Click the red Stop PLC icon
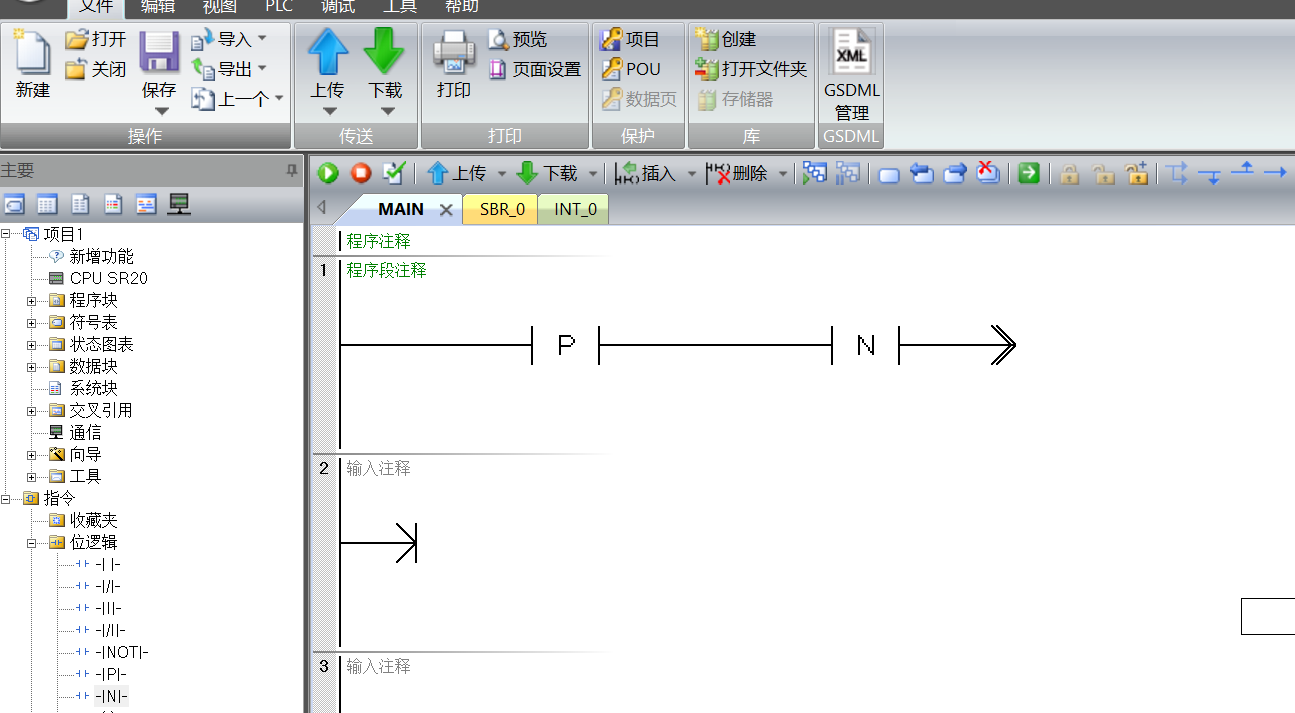This screenshot has height=713, width=1295. click(361, 173)
